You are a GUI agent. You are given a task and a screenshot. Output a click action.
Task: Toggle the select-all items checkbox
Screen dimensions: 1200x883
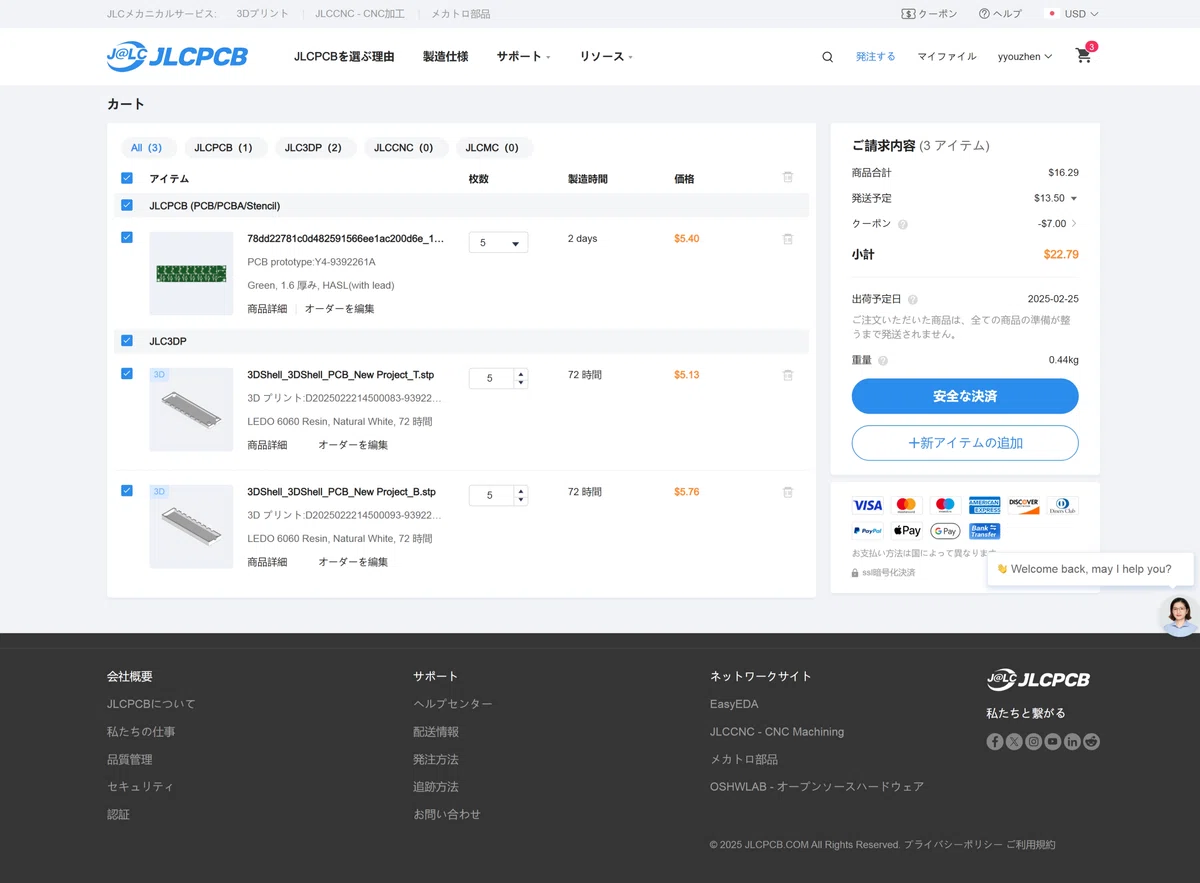[x=127, y=178]
